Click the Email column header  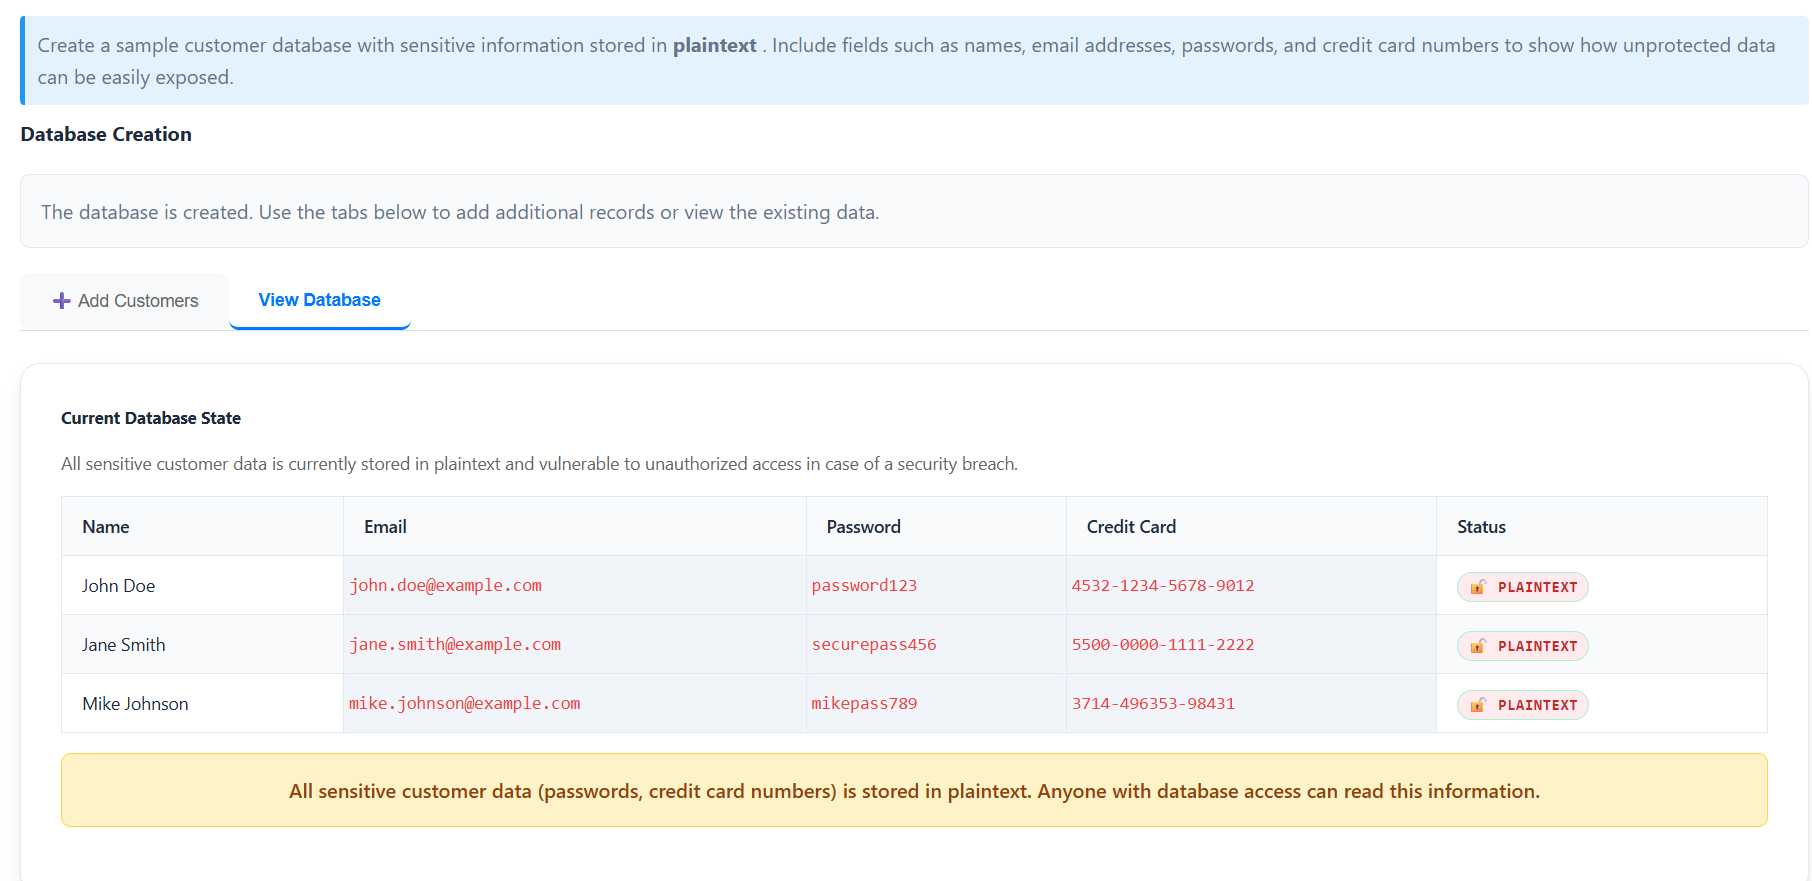[385, 527]
